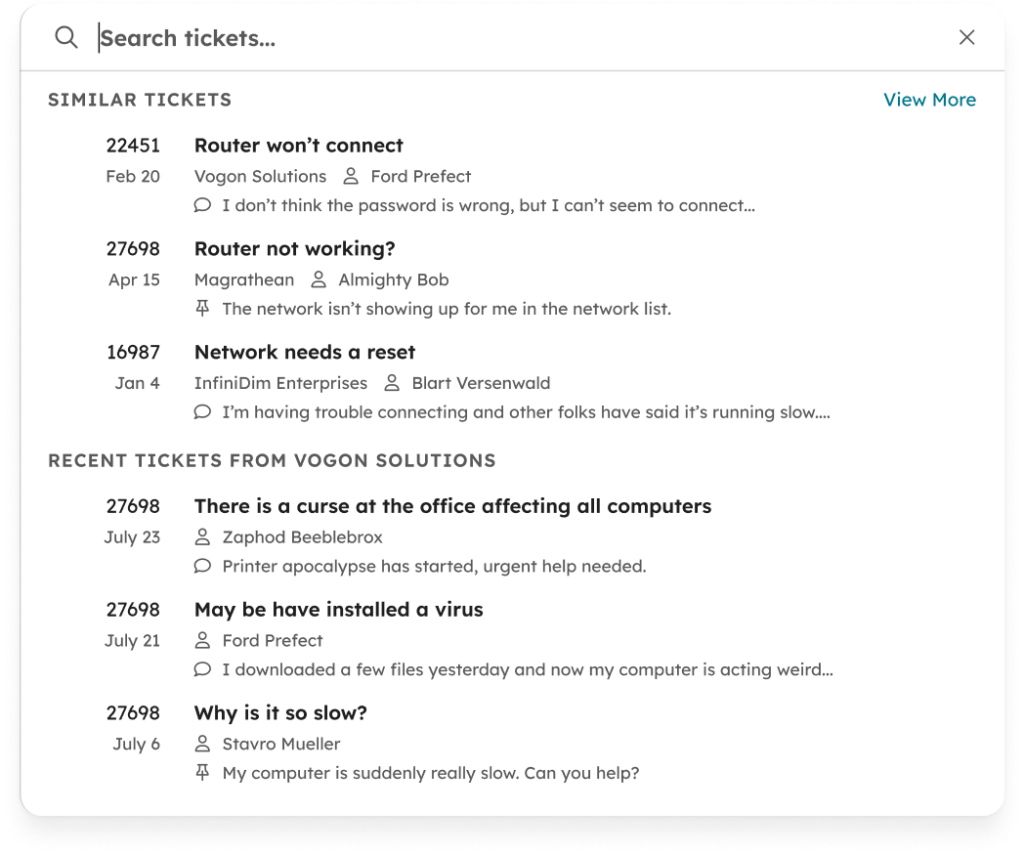Click the pin icon on "Why is it so slow?"
Image resolution: width=1024 pixels, height=855 pixels.
(202, 772)
